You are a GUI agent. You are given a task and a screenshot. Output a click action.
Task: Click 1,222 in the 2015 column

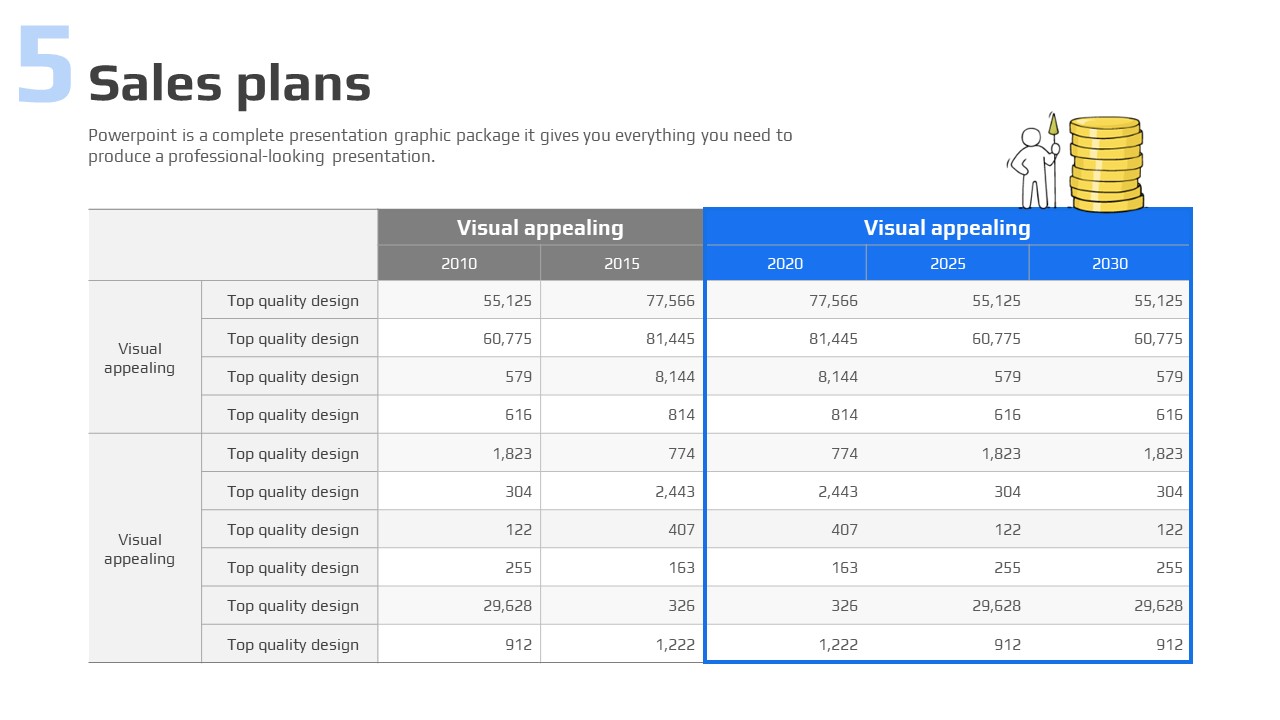[675, 644]
